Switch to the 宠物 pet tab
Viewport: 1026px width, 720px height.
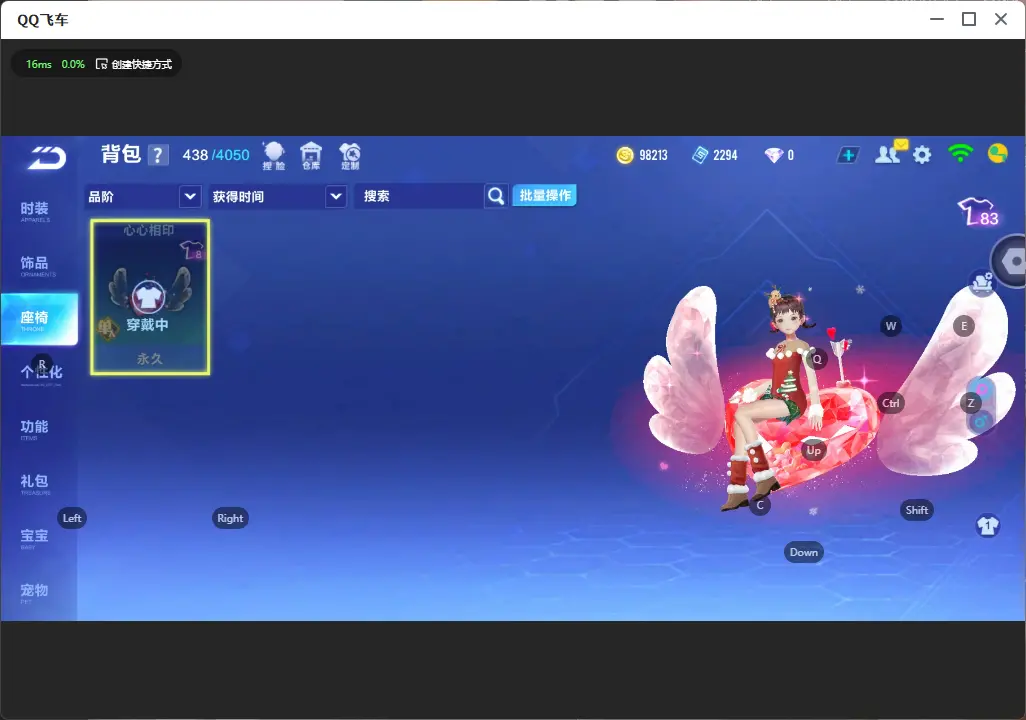pyautogui.click(x=34, y=592)
